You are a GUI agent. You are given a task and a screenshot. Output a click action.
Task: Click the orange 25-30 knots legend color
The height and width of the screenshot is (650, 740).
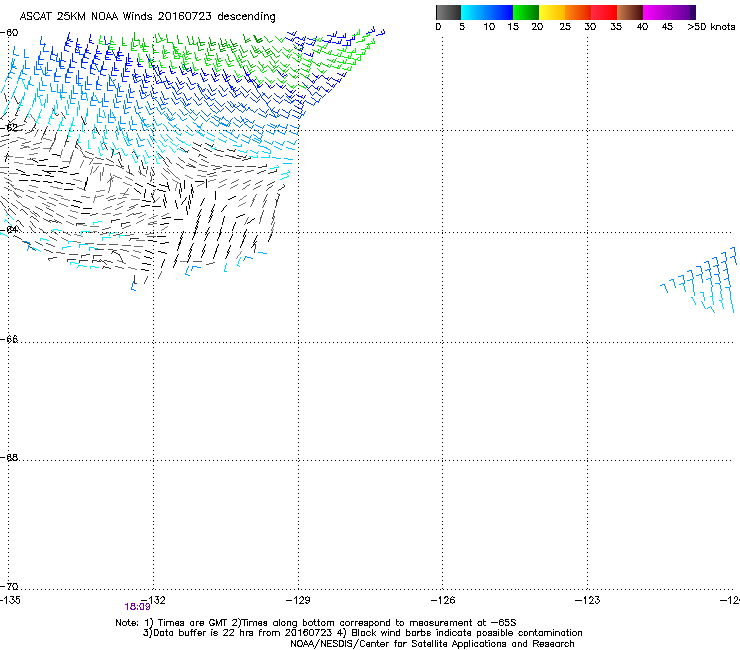click(x=578, y=12)
